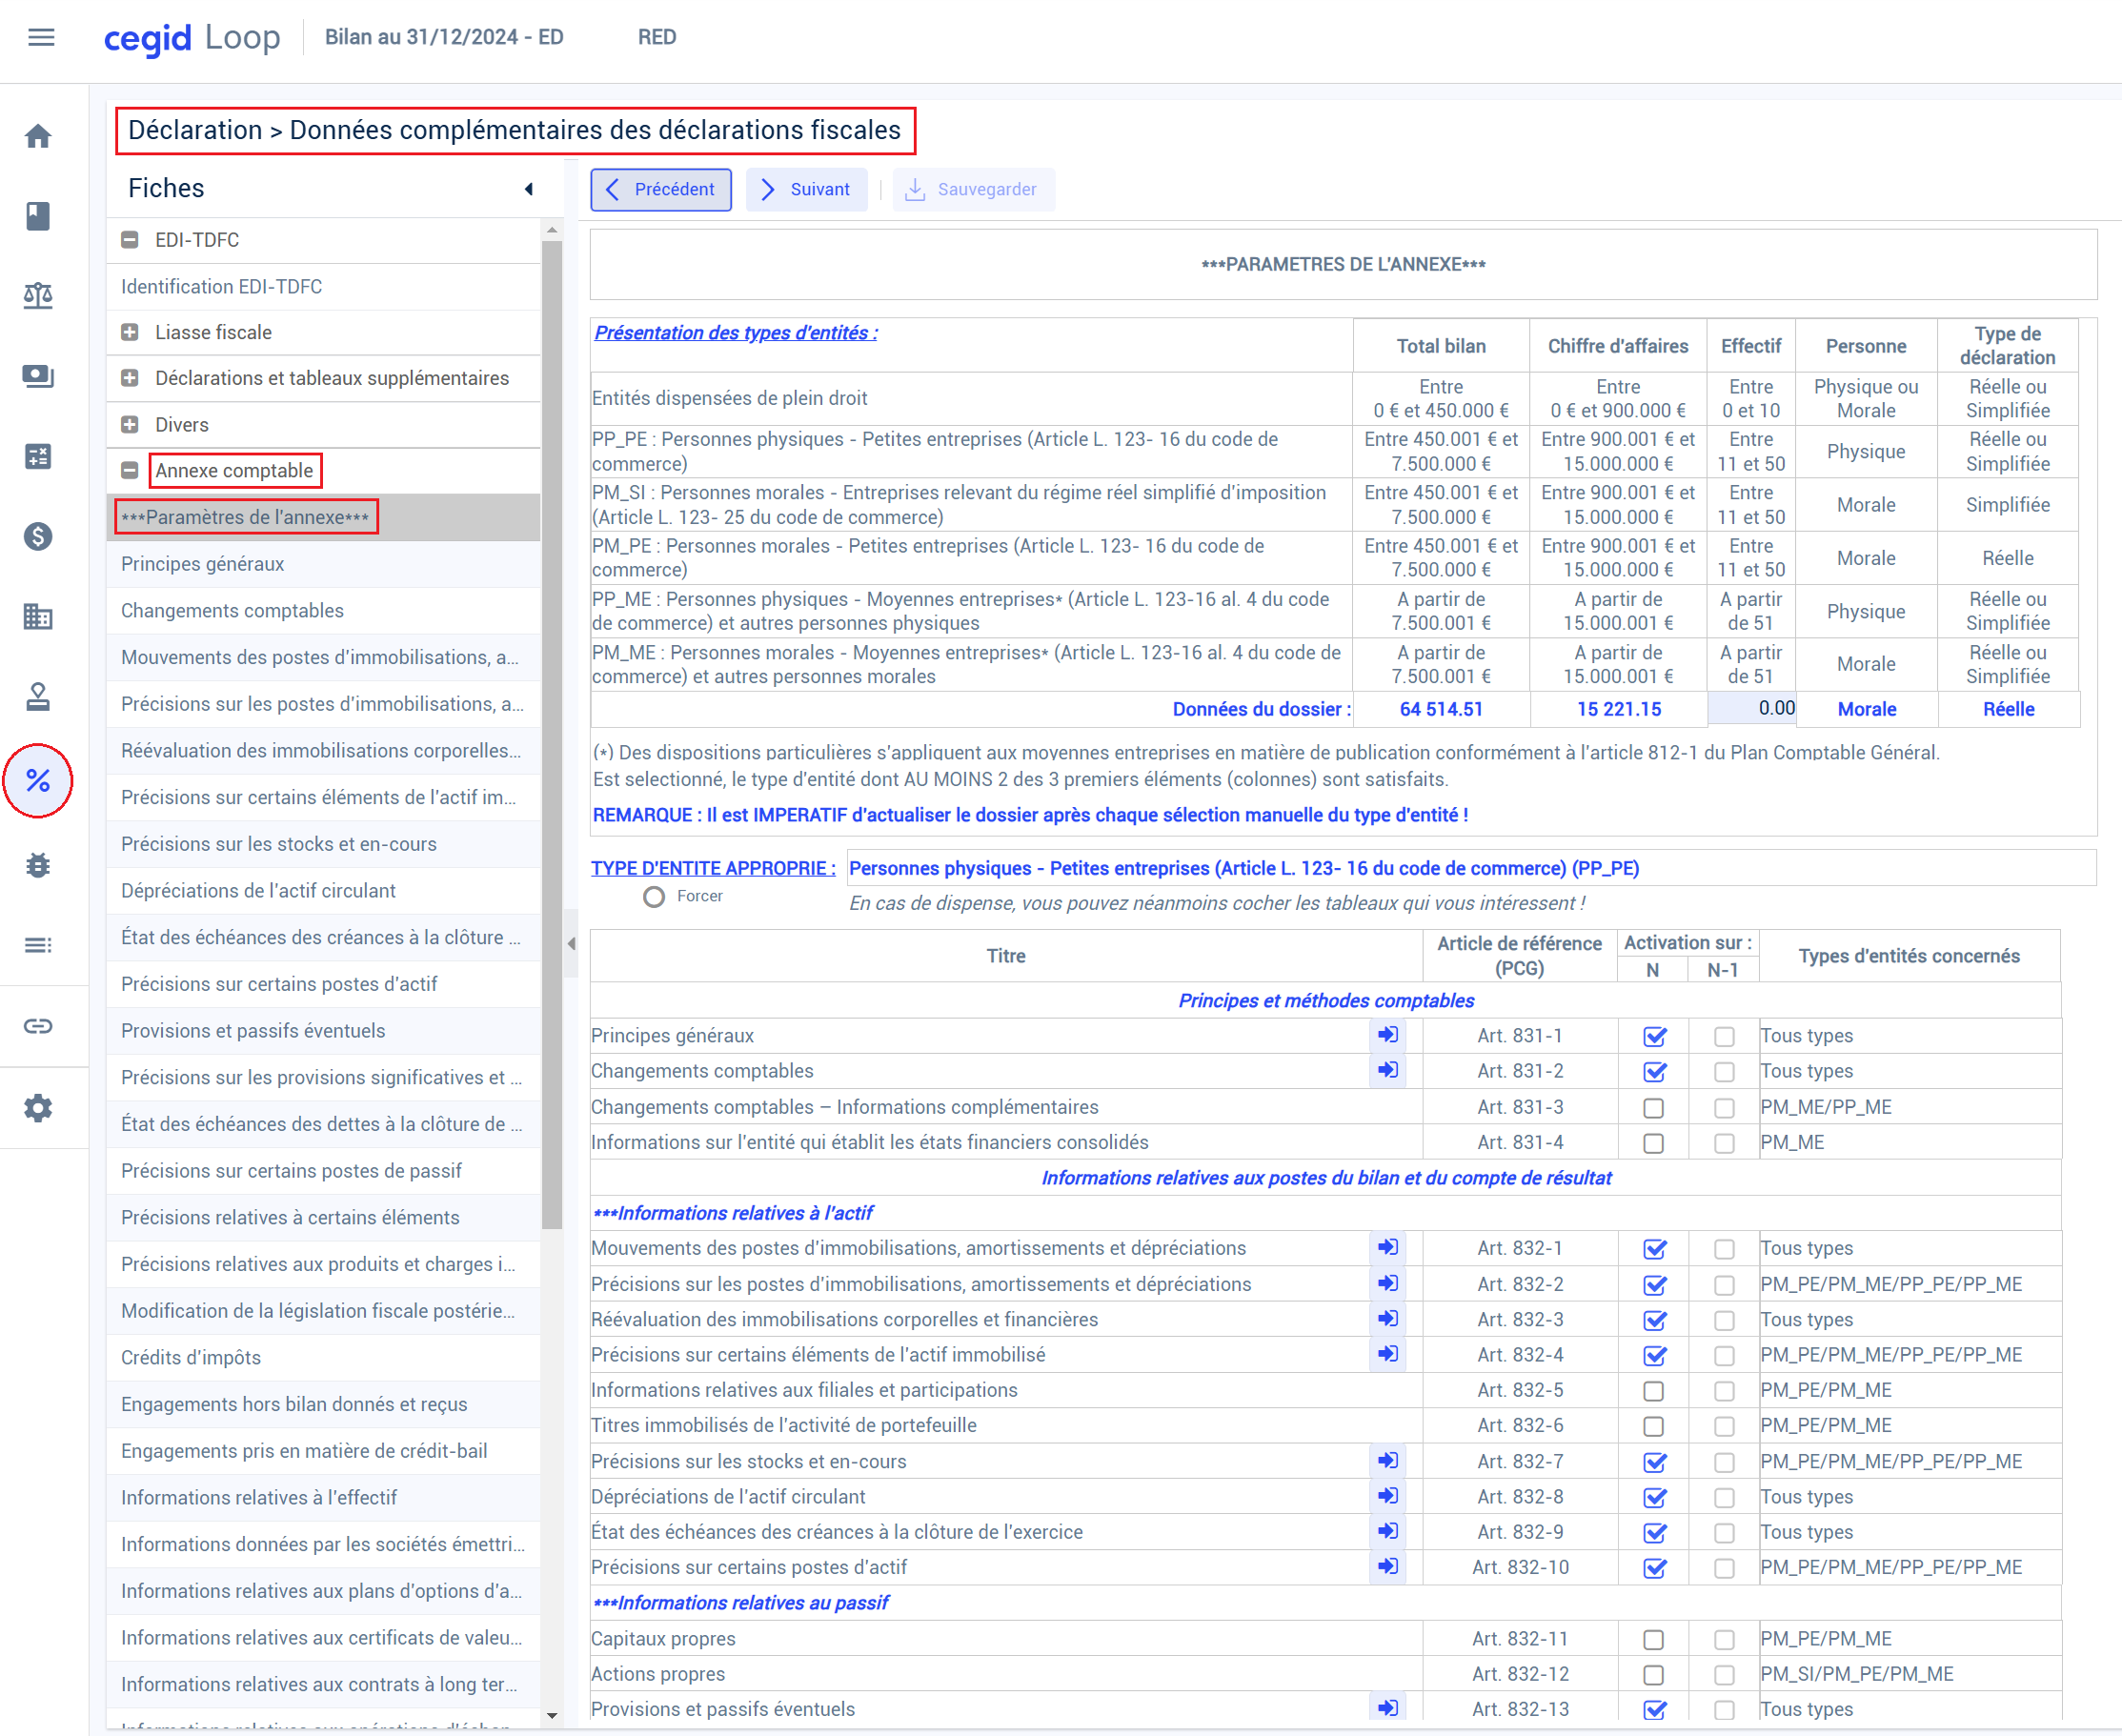2122x1736 pixels.
Task: Check N checkbox for Art. 831-3
Action: tap(1654, 1108)
